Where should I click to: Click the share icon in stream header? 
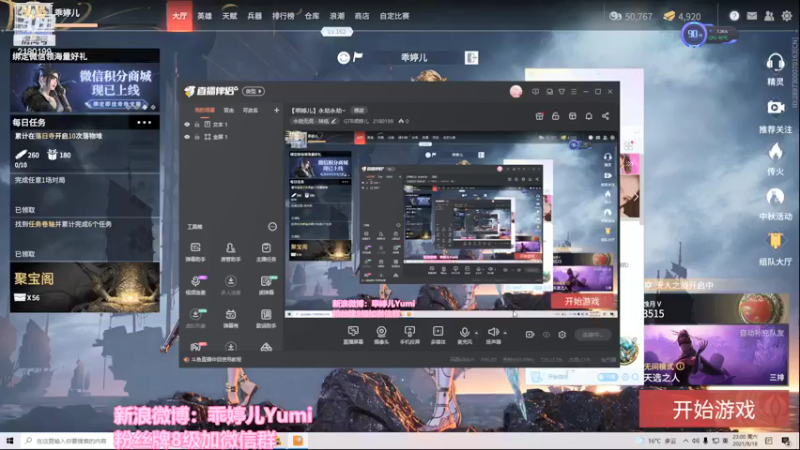pos(605,116)
